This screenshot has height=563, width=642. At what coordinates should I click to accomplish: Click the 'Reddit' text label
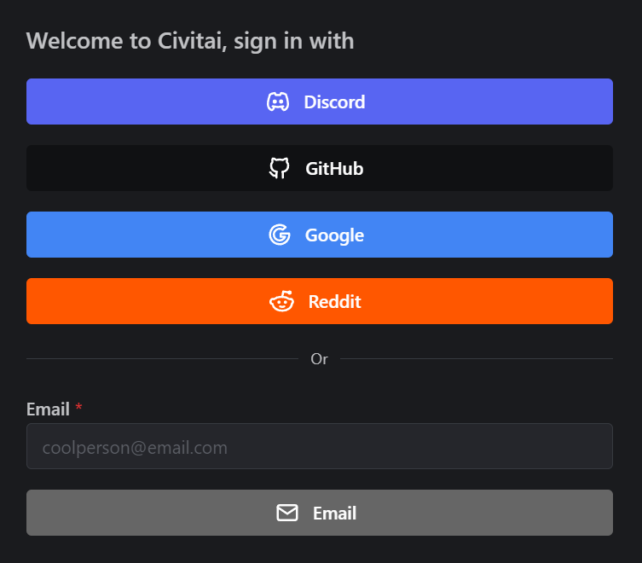coord(335,302)
